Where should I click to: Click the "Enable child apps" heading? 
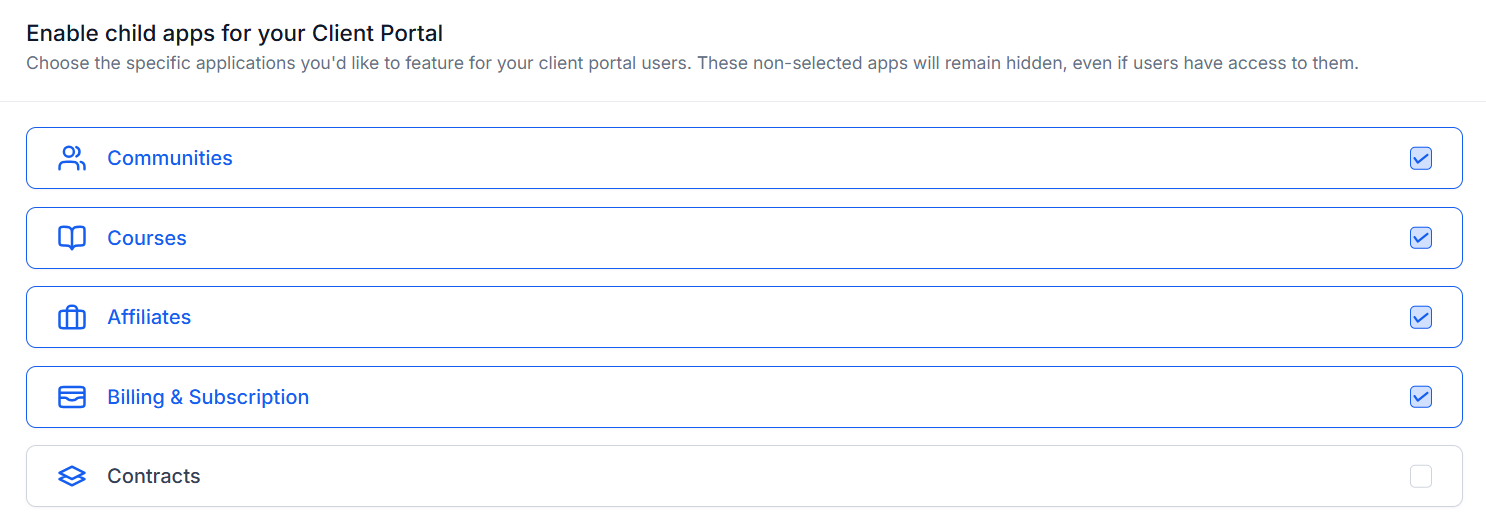[234, 33]
